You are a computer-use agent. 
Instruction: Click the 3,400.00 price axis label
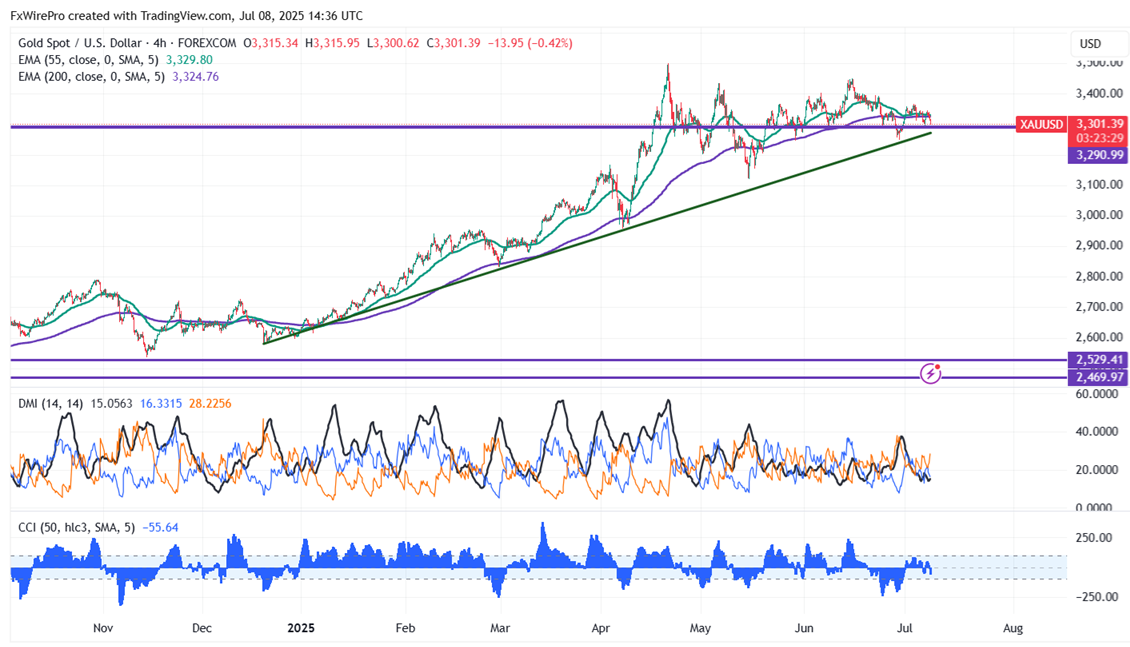coord(1099,93)
